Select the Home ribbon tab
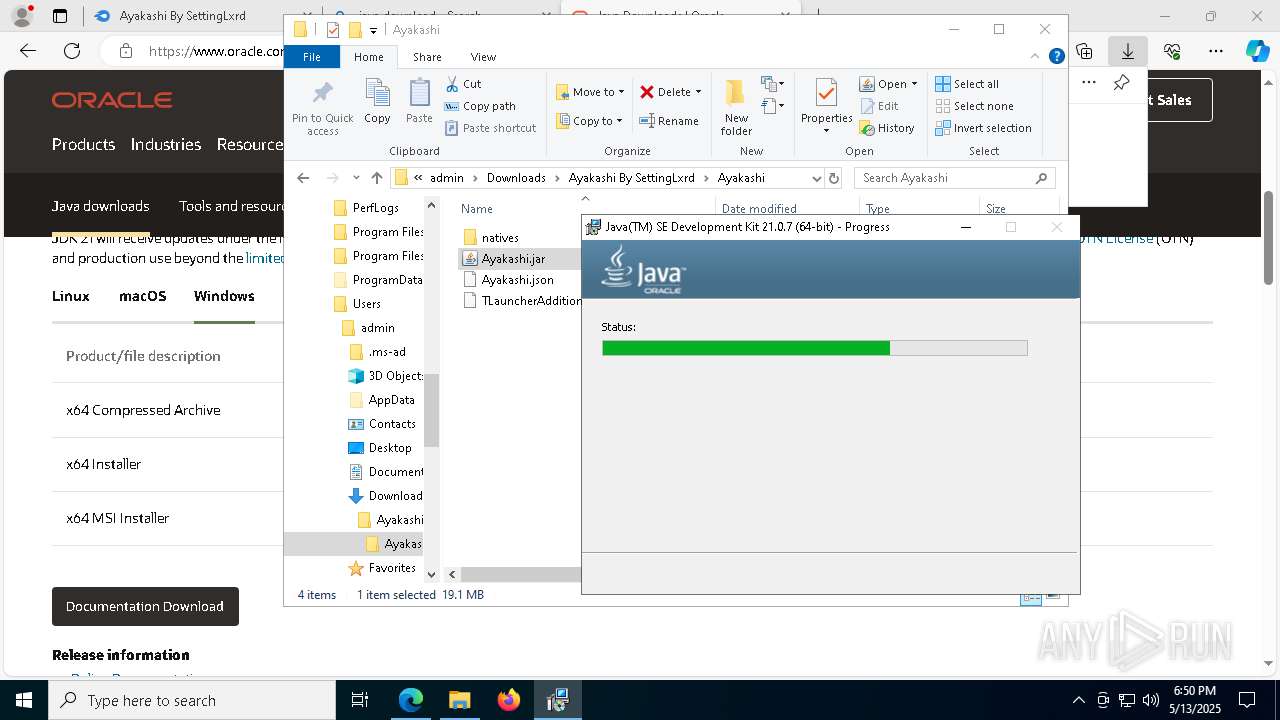The image size is (1280, 720). [369, 57]
